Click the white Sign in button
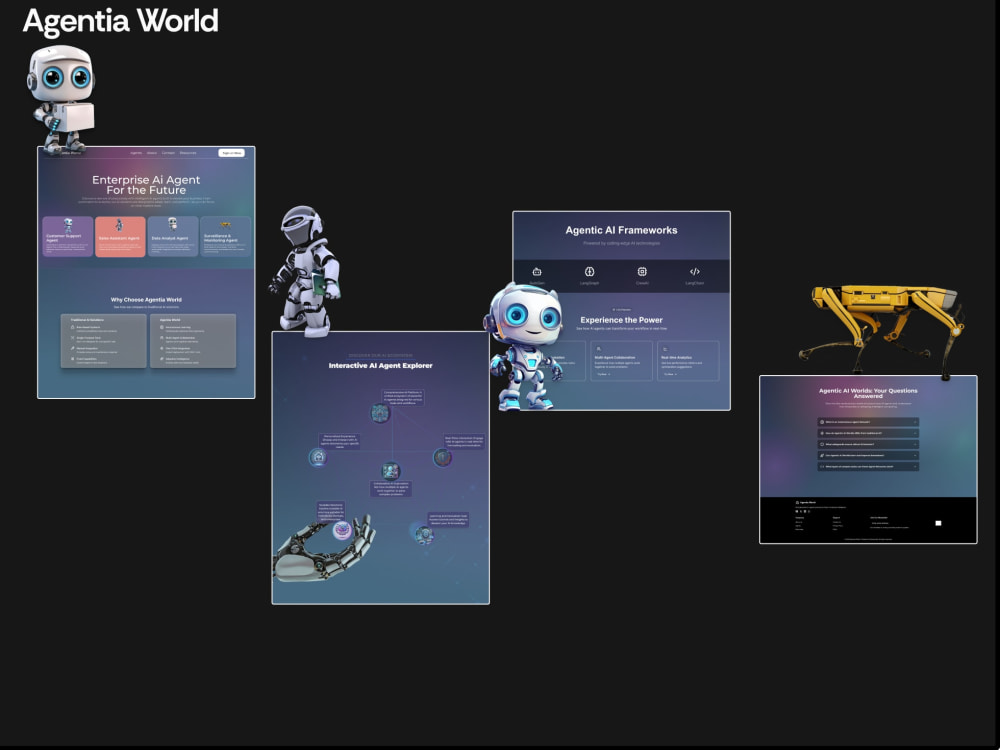The height and width of the screenshot is (750, 1000). point(231,153)
